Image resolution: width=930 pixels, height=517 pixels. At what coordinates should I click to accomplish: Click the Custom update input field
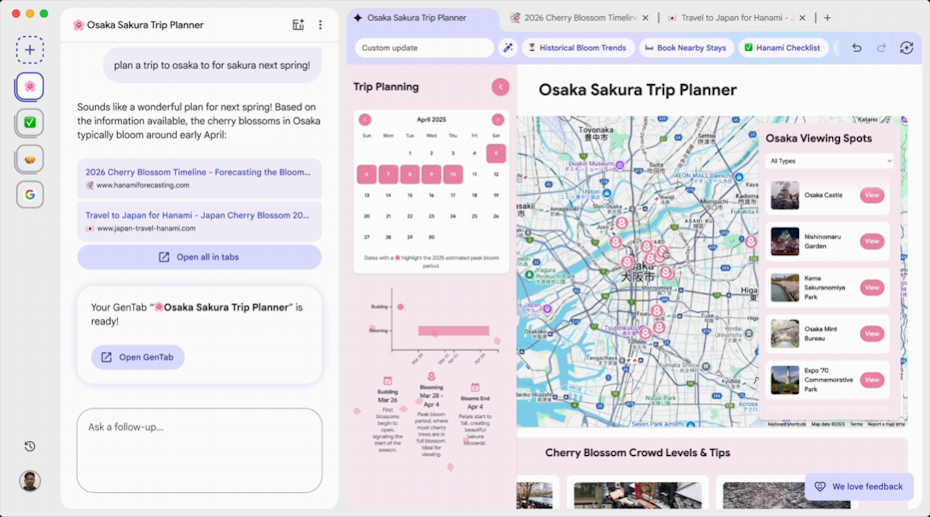point(424,48)
